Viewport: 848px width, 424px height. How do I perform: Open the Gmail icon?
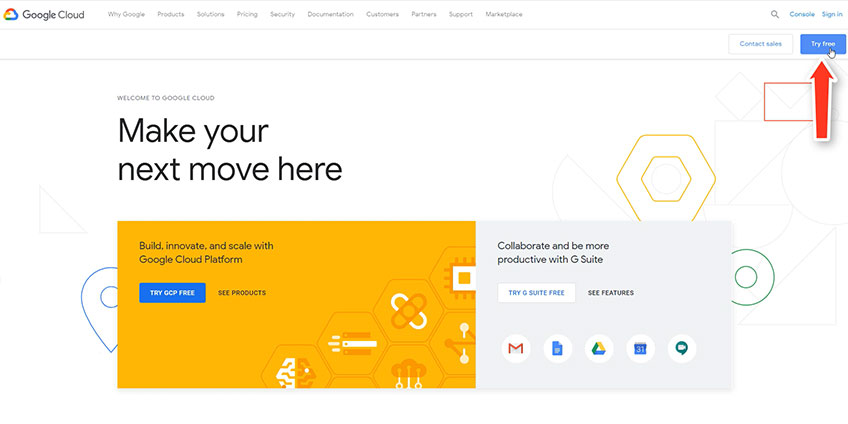pyautogui.click(x=515, y=349)
